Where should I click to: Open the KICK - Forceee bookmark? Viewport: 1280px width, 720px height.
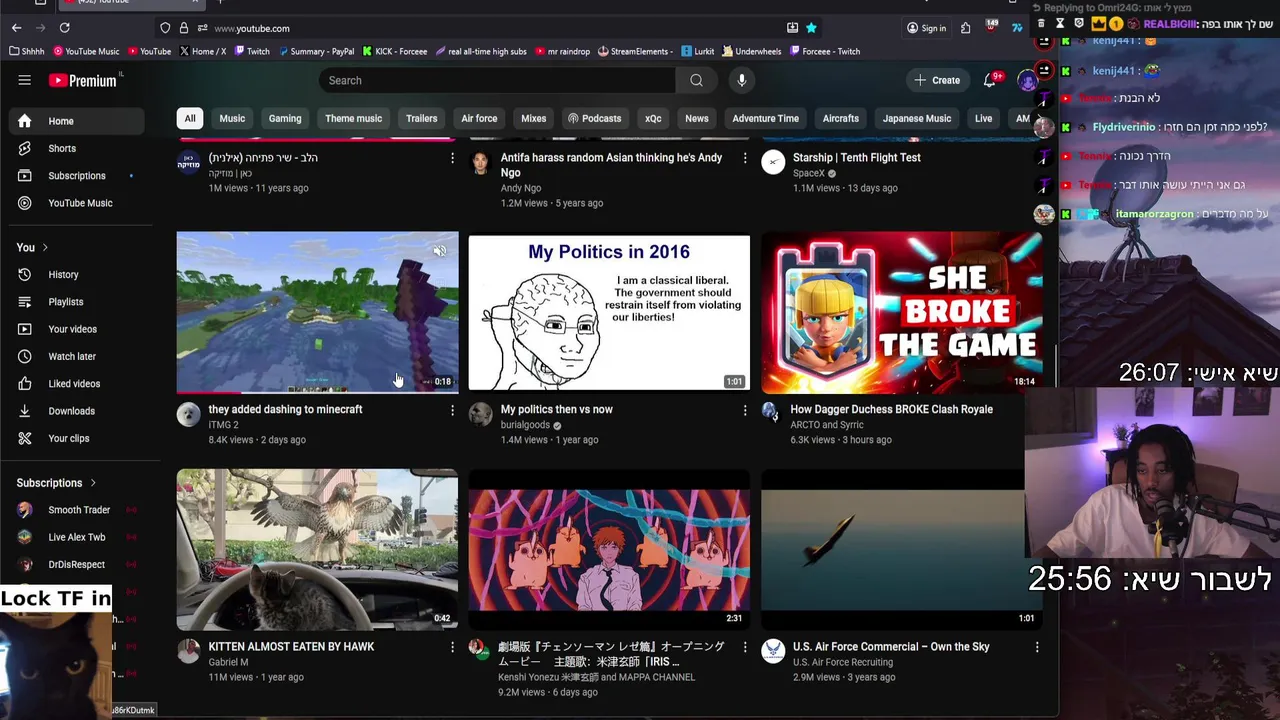click(x=394, y=51)
